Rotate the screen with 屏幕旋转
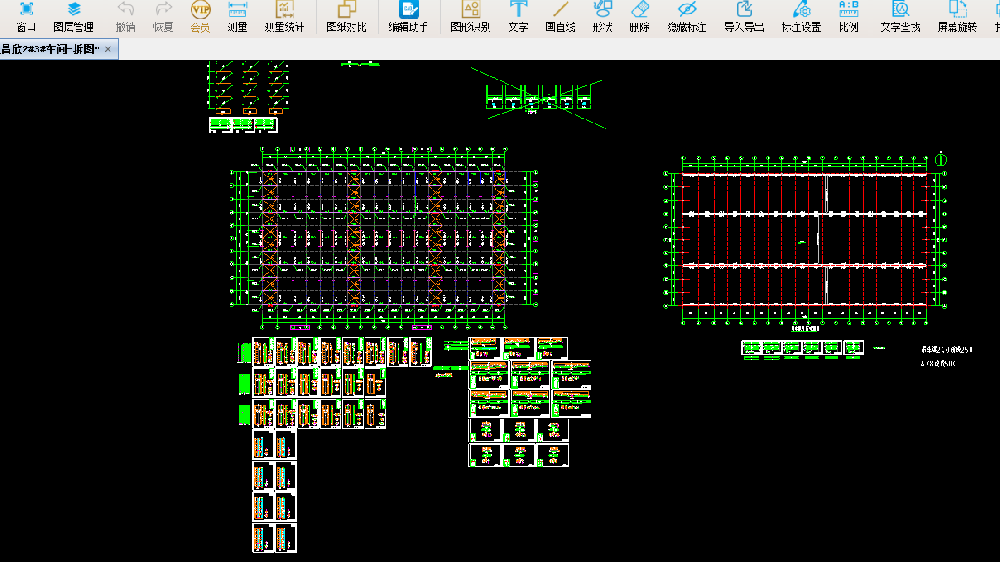Screen dimensions: 1000x562 (958, 16)
